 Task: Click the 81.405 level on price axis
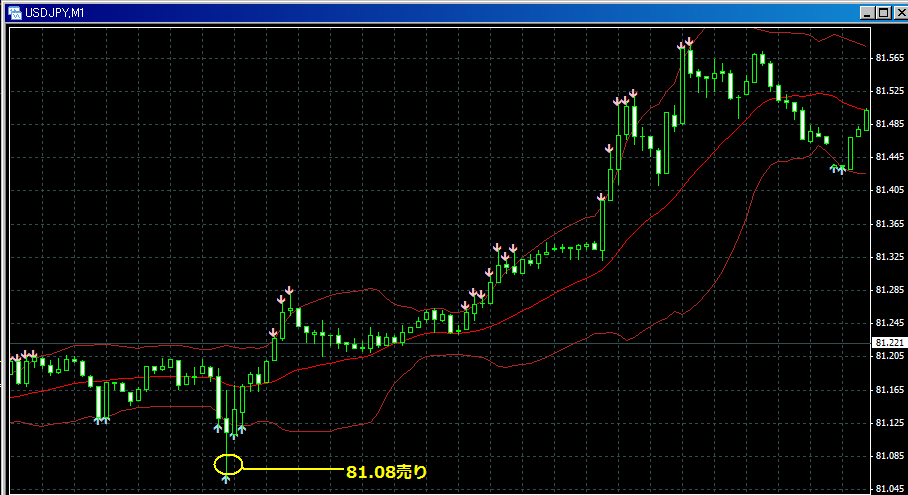click(x=888, y=190)
